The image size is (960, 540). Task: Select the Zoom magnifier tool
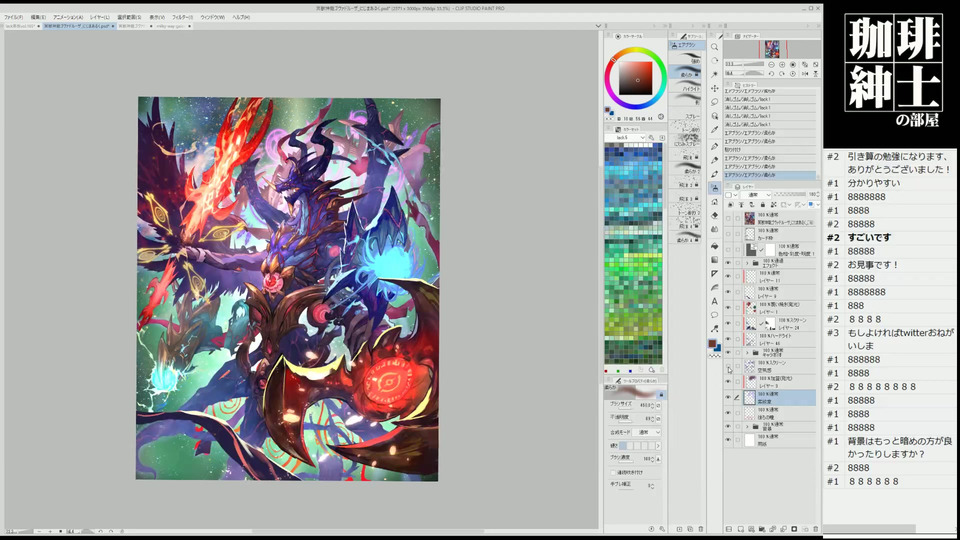click(714, 46)
